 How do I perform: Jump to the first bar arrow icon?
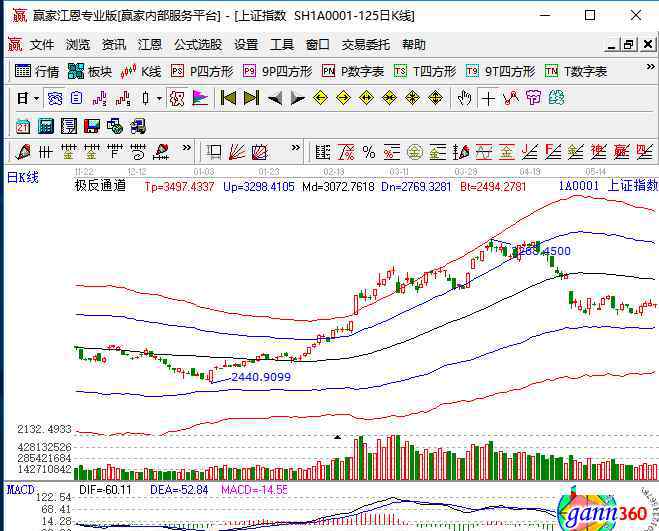coord(227,98)
